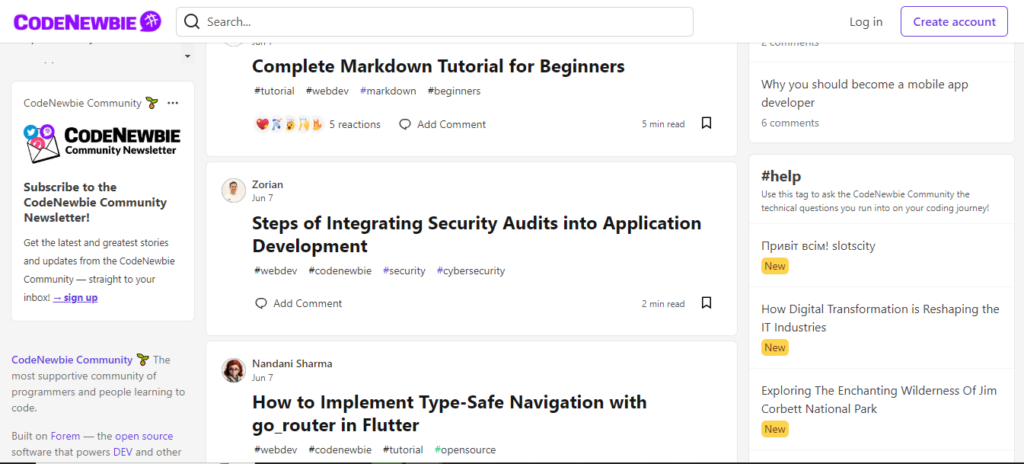Viewport: 1024px width, 464px height.
Task: Open the open source link
Action: pos(144,436)
